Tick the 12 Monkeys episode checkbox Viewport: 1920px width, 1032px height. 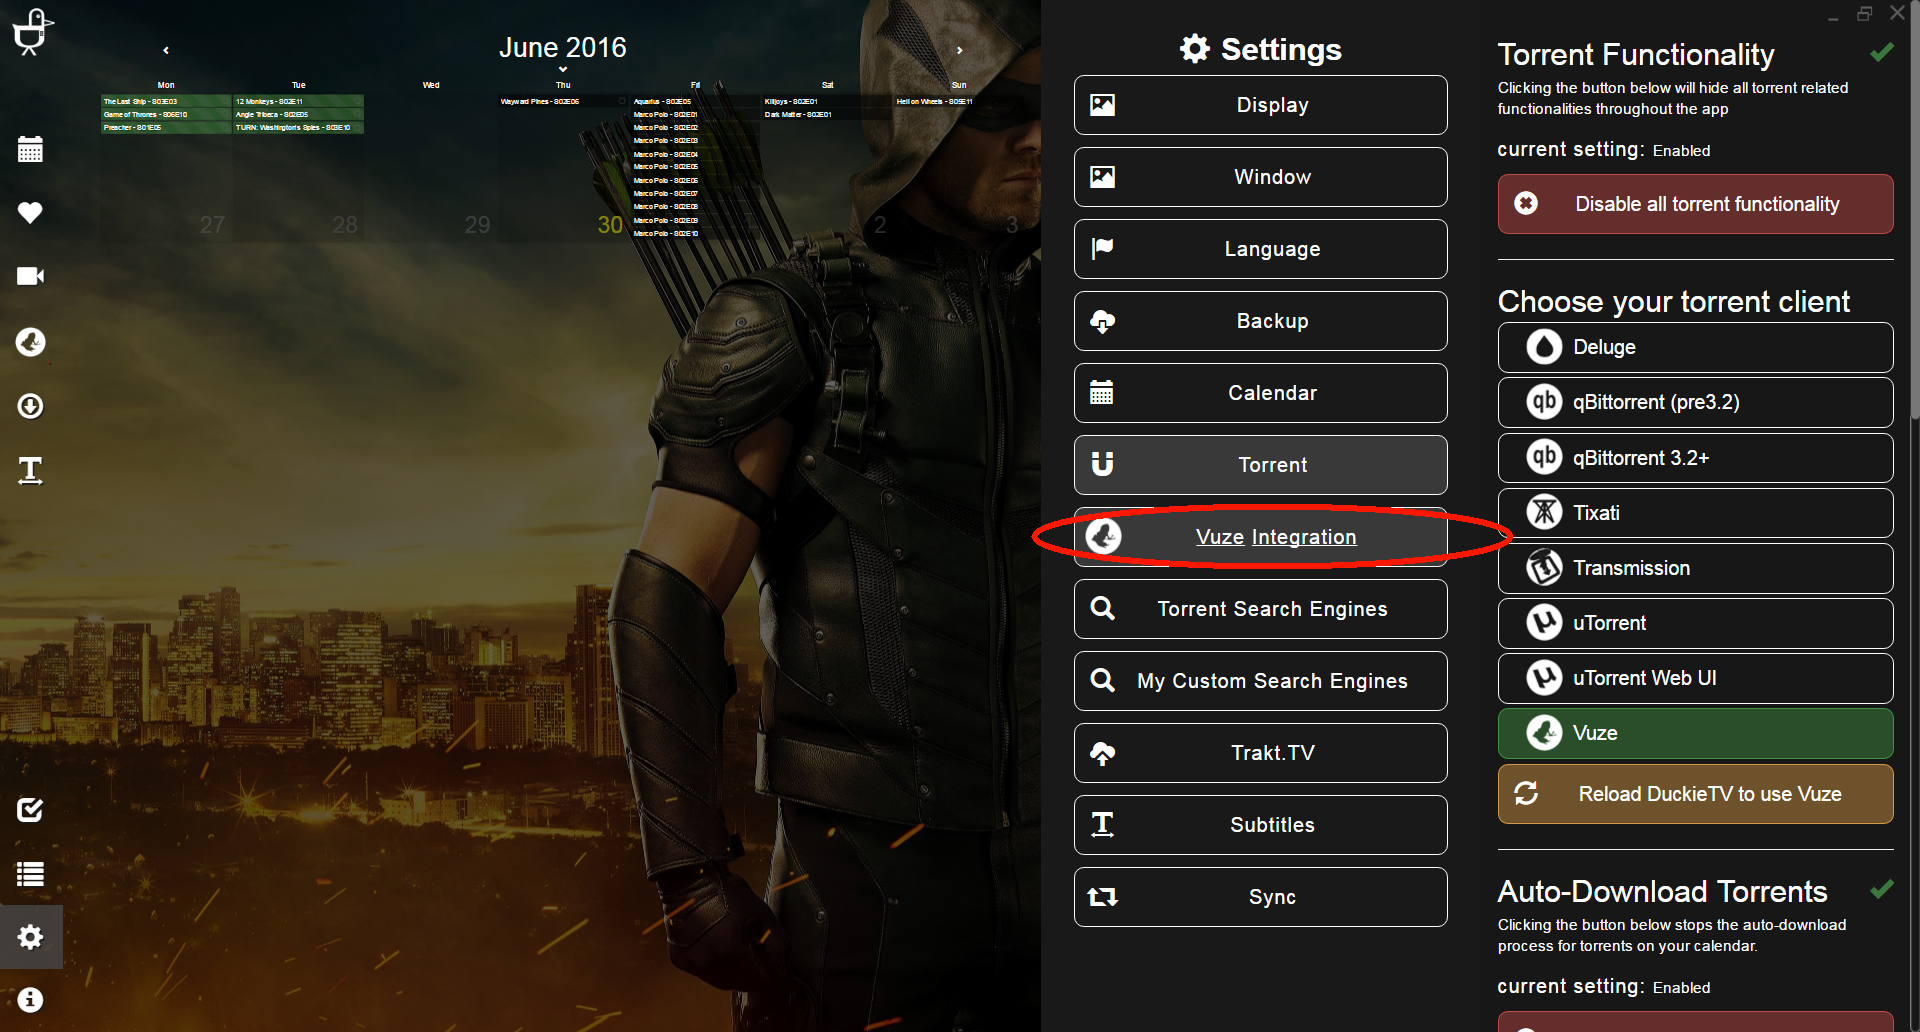pos(357,101)
